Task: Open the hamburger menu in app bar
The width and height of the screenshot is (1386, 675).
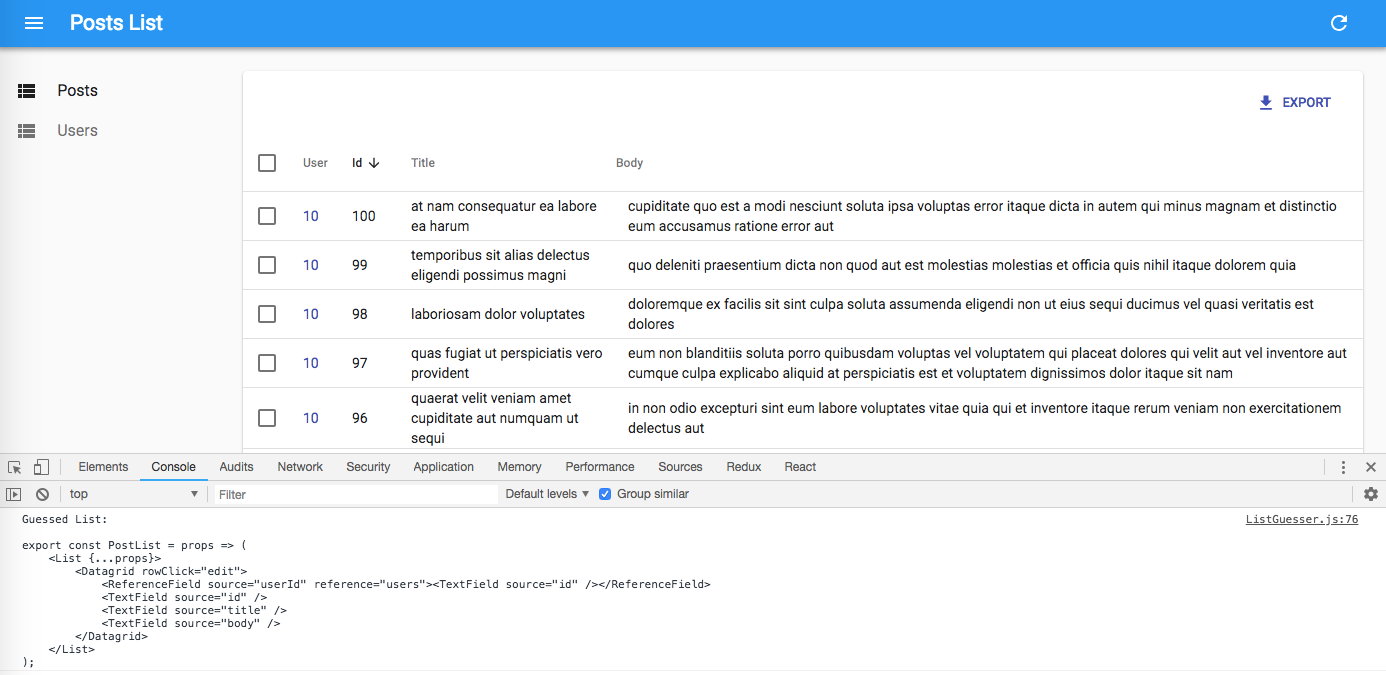Action: [x=34, y=23]
